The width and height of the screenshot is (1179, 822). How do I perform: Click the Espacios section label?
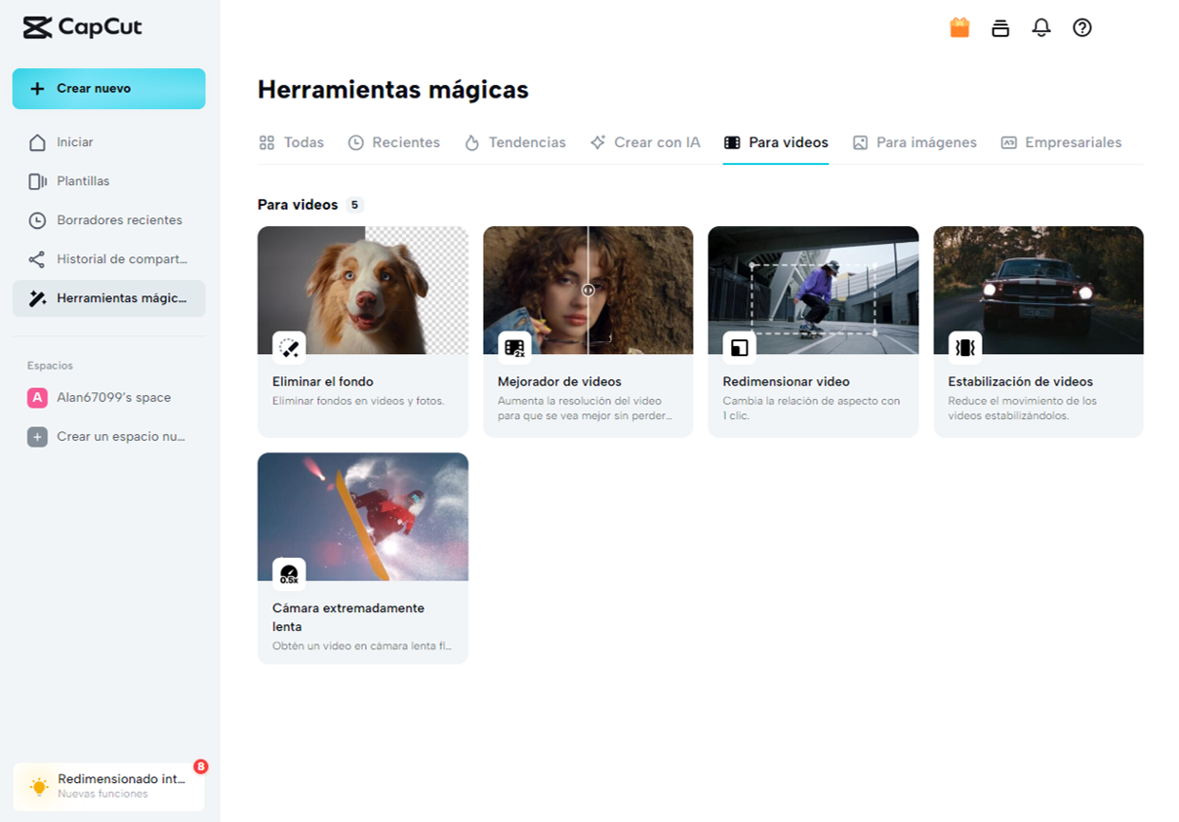coord(50,366)
